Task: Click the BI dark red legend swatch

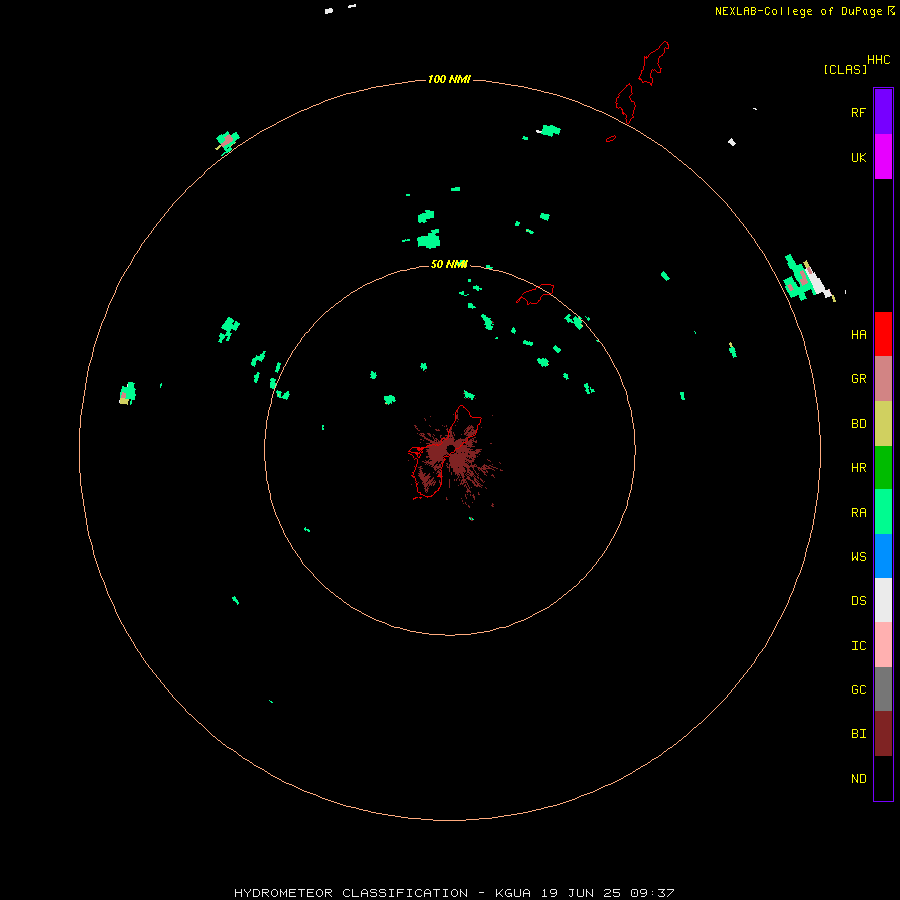Action: [x=883, y=733]
